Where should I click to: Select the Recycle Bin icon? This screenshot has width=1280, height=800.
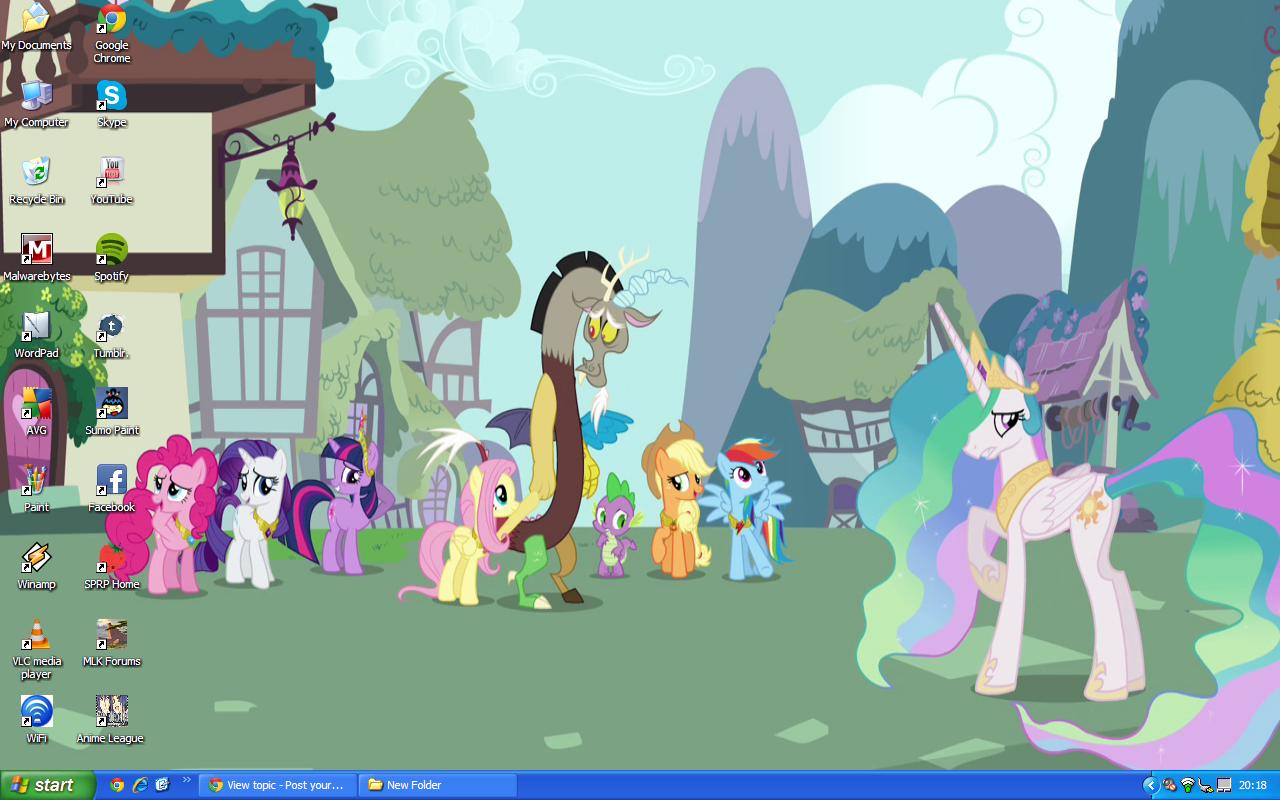(x=36, y=173)
